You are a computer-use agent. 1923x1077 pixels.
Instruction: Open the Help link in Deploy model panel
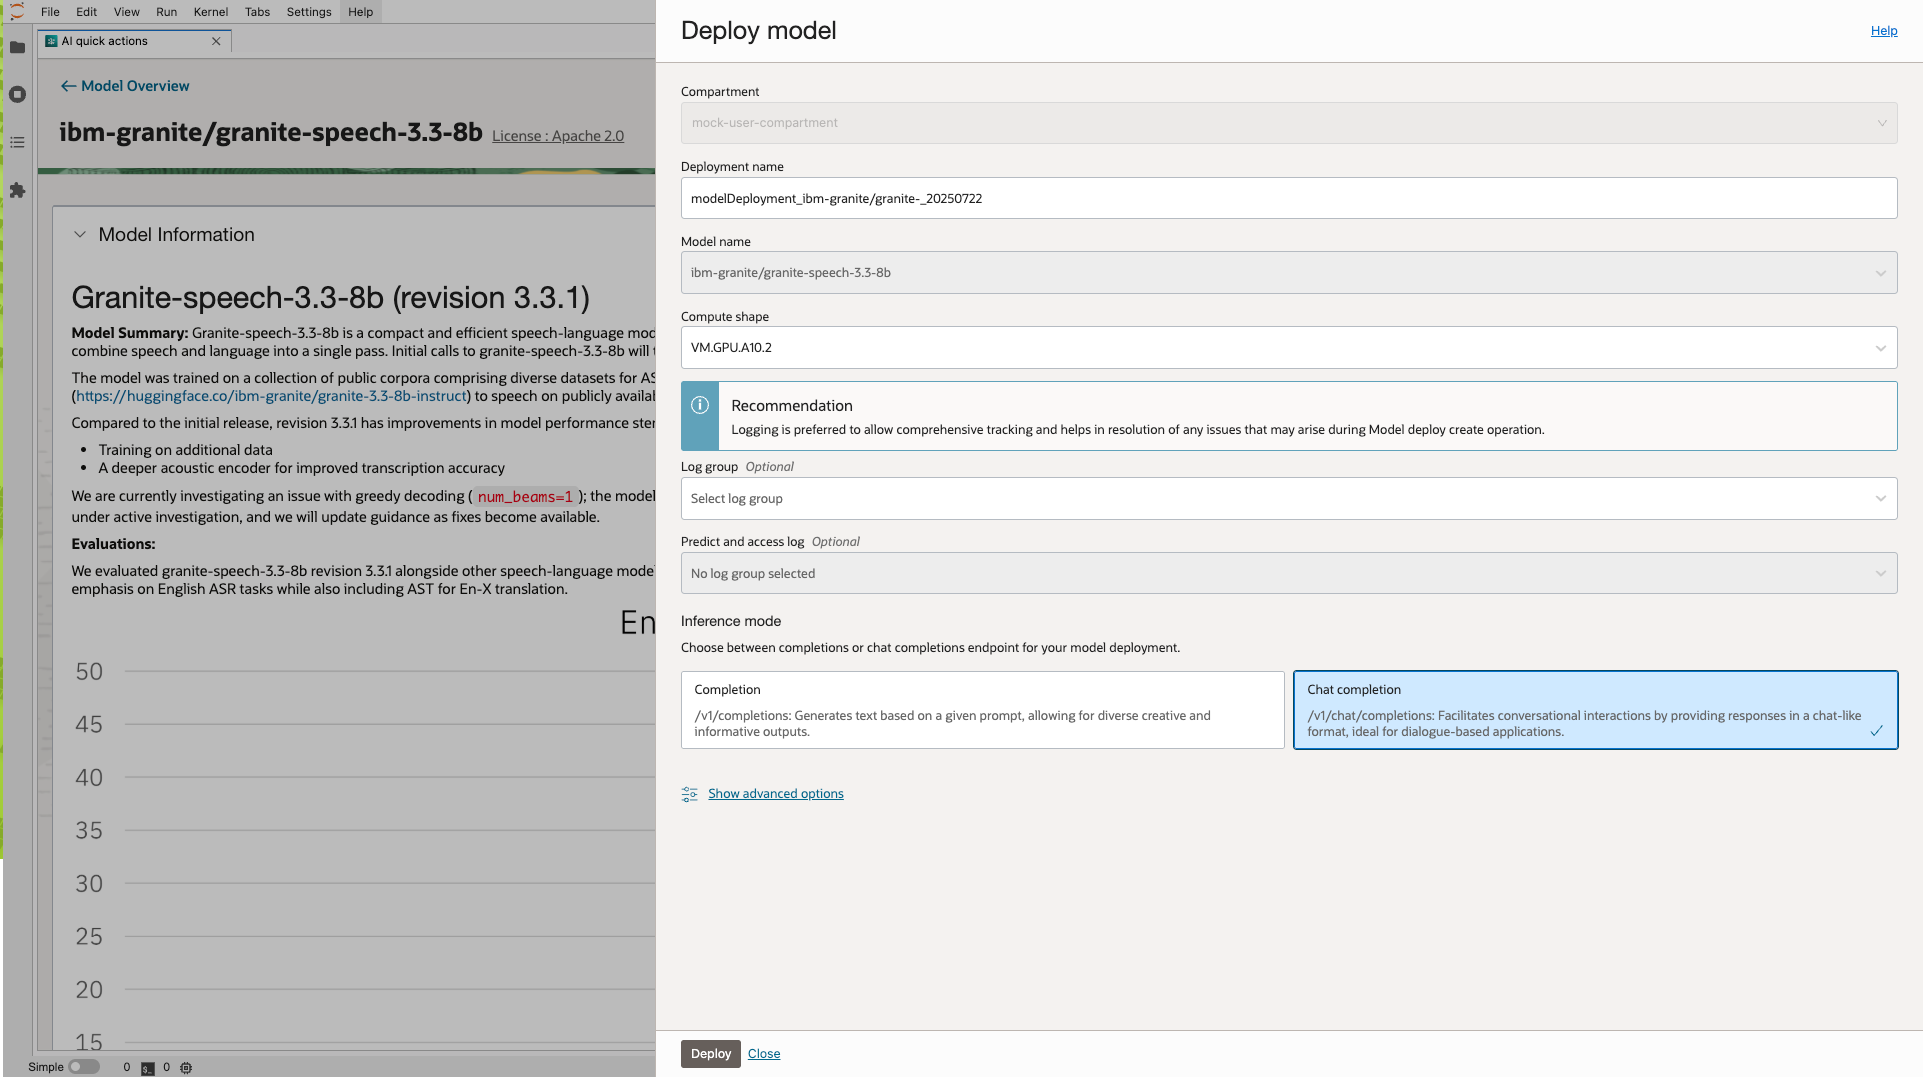tap(1884, 31)
